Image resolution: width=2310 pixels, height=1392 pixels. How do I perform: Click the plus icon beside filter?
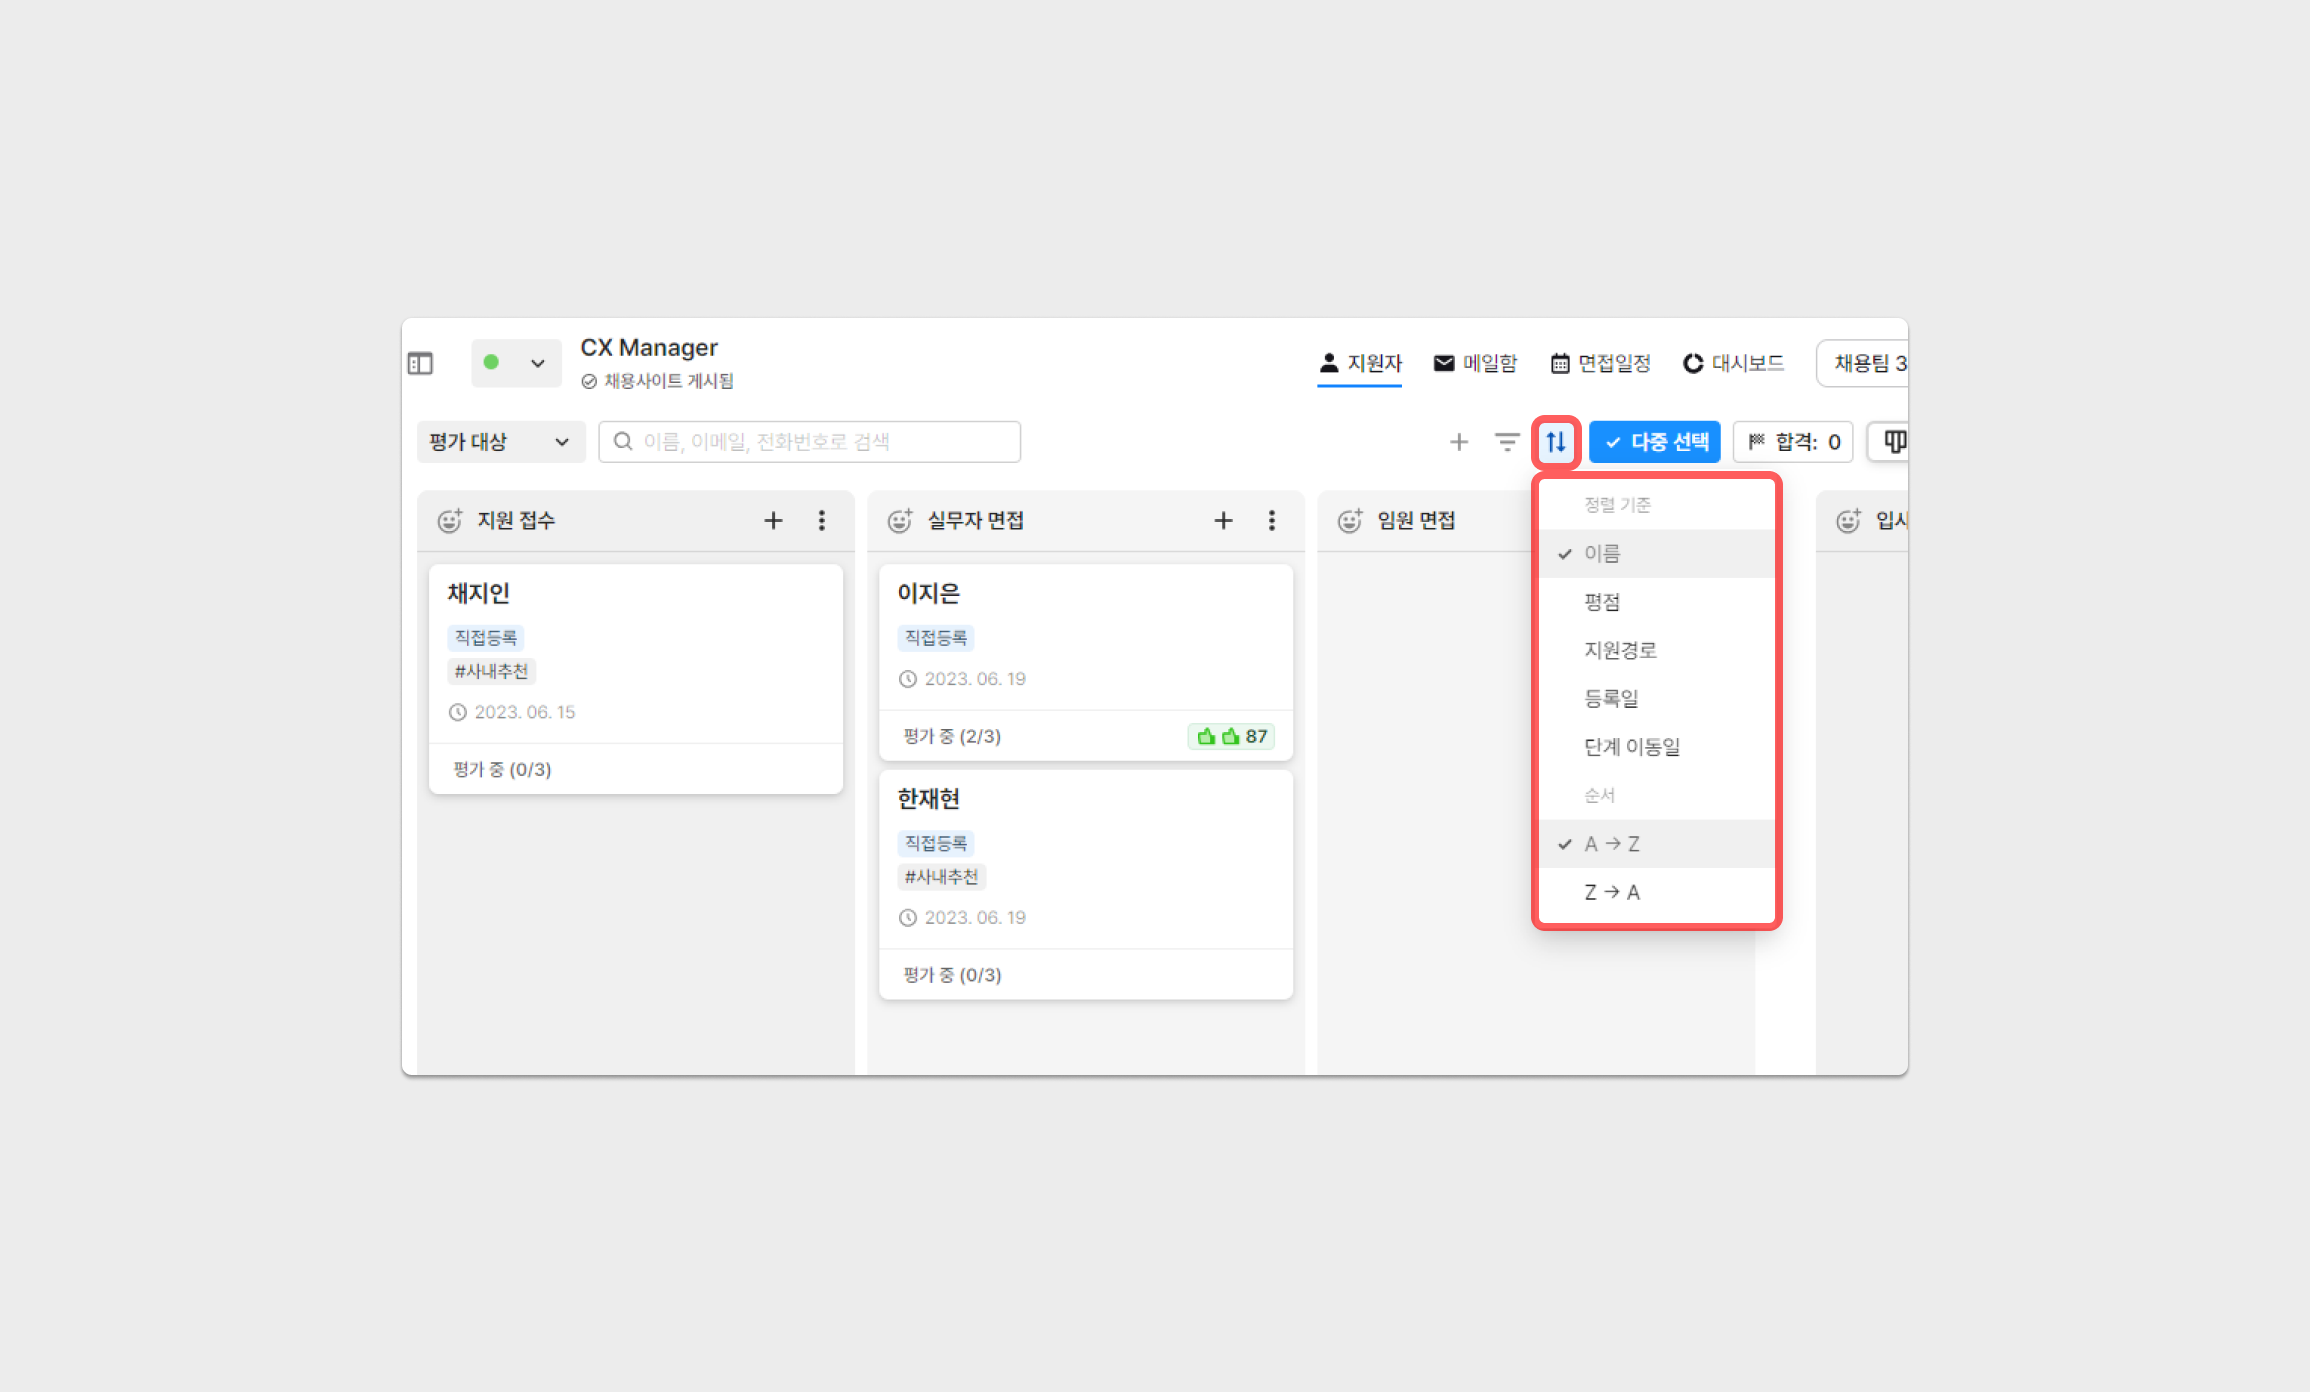[1459, 441]
